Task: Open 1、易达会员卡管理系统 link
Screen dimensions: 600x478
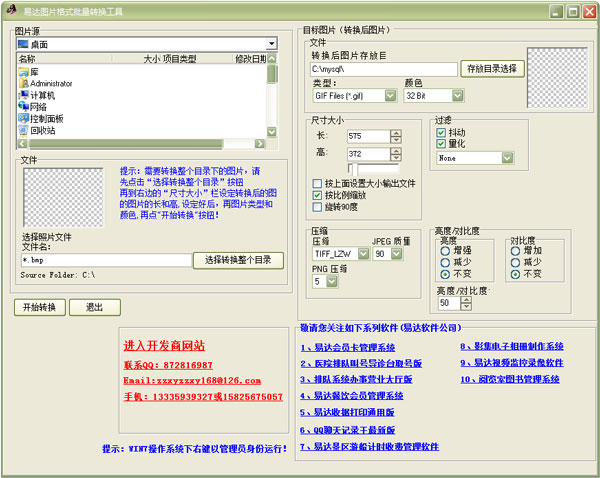Action: coord(348,347)
